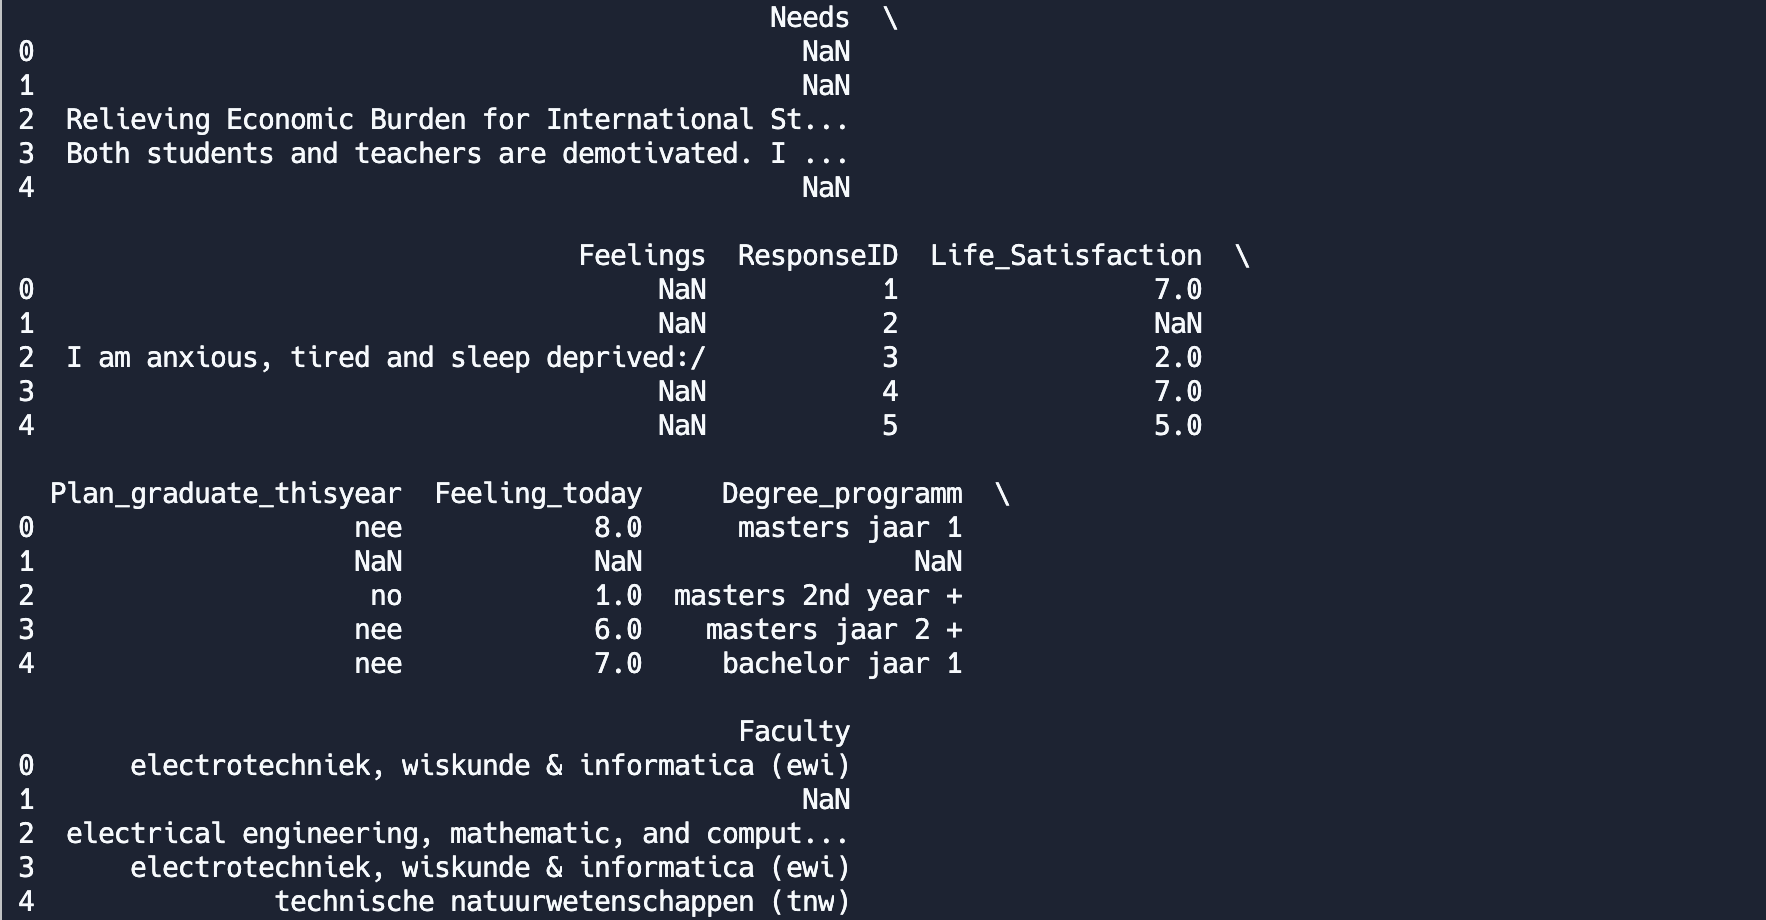Click the Feeling_today value 1.0
This screenshot has width=1766, height=920.
tap(617, 596)
